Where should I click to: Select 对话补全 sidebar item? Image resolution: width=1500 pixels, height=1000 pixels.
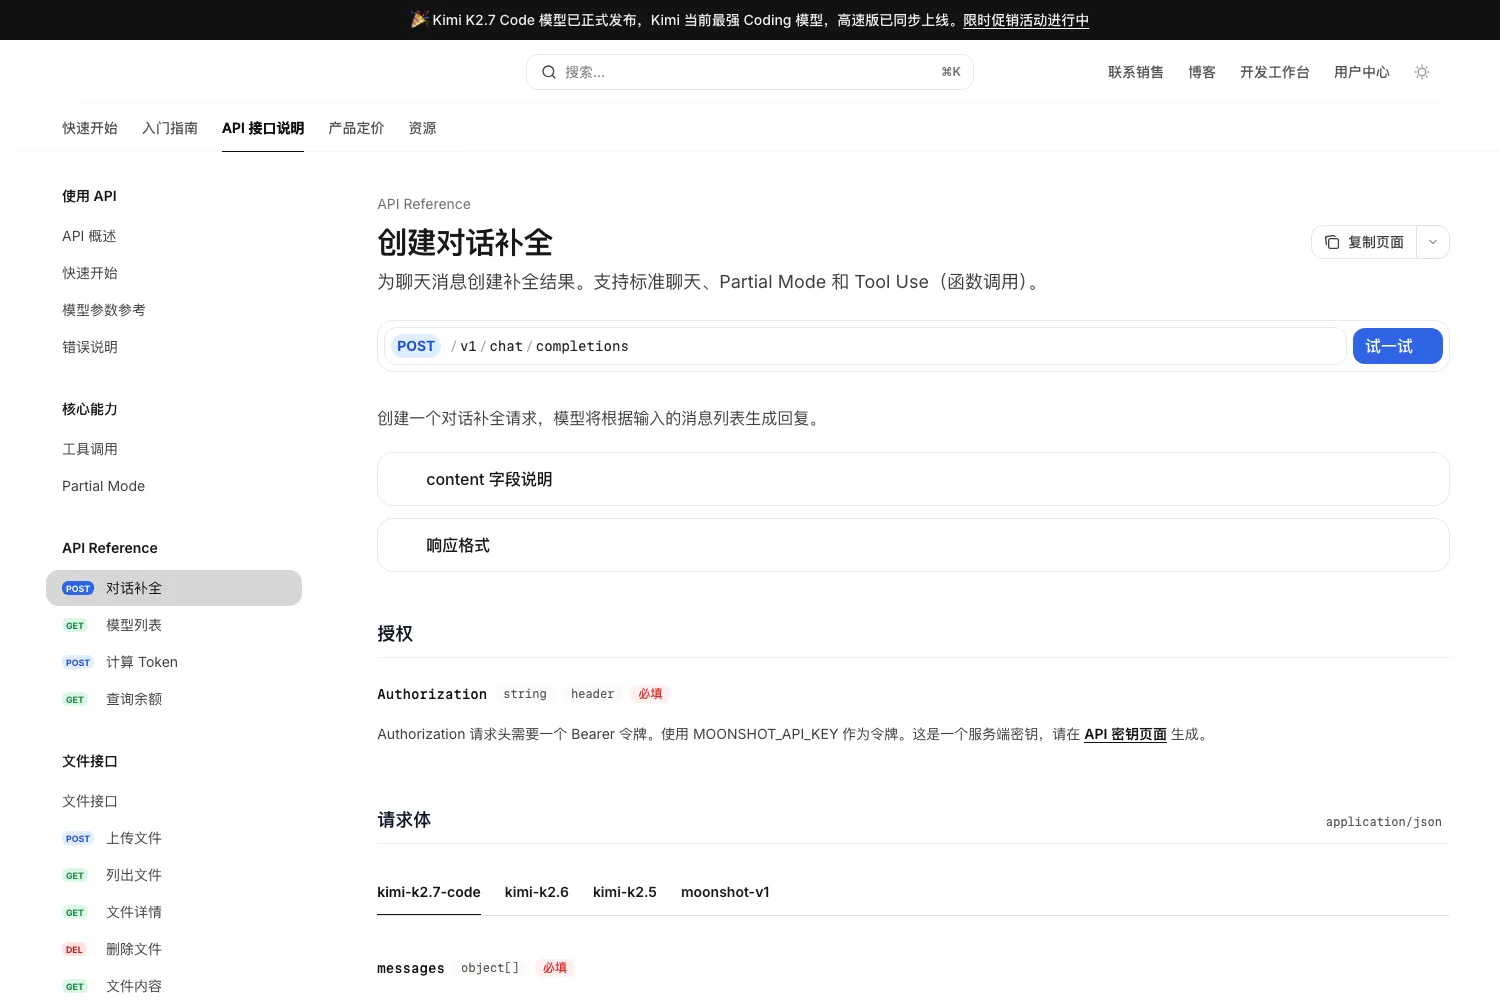pyautogui.click(x=174, y=588)
